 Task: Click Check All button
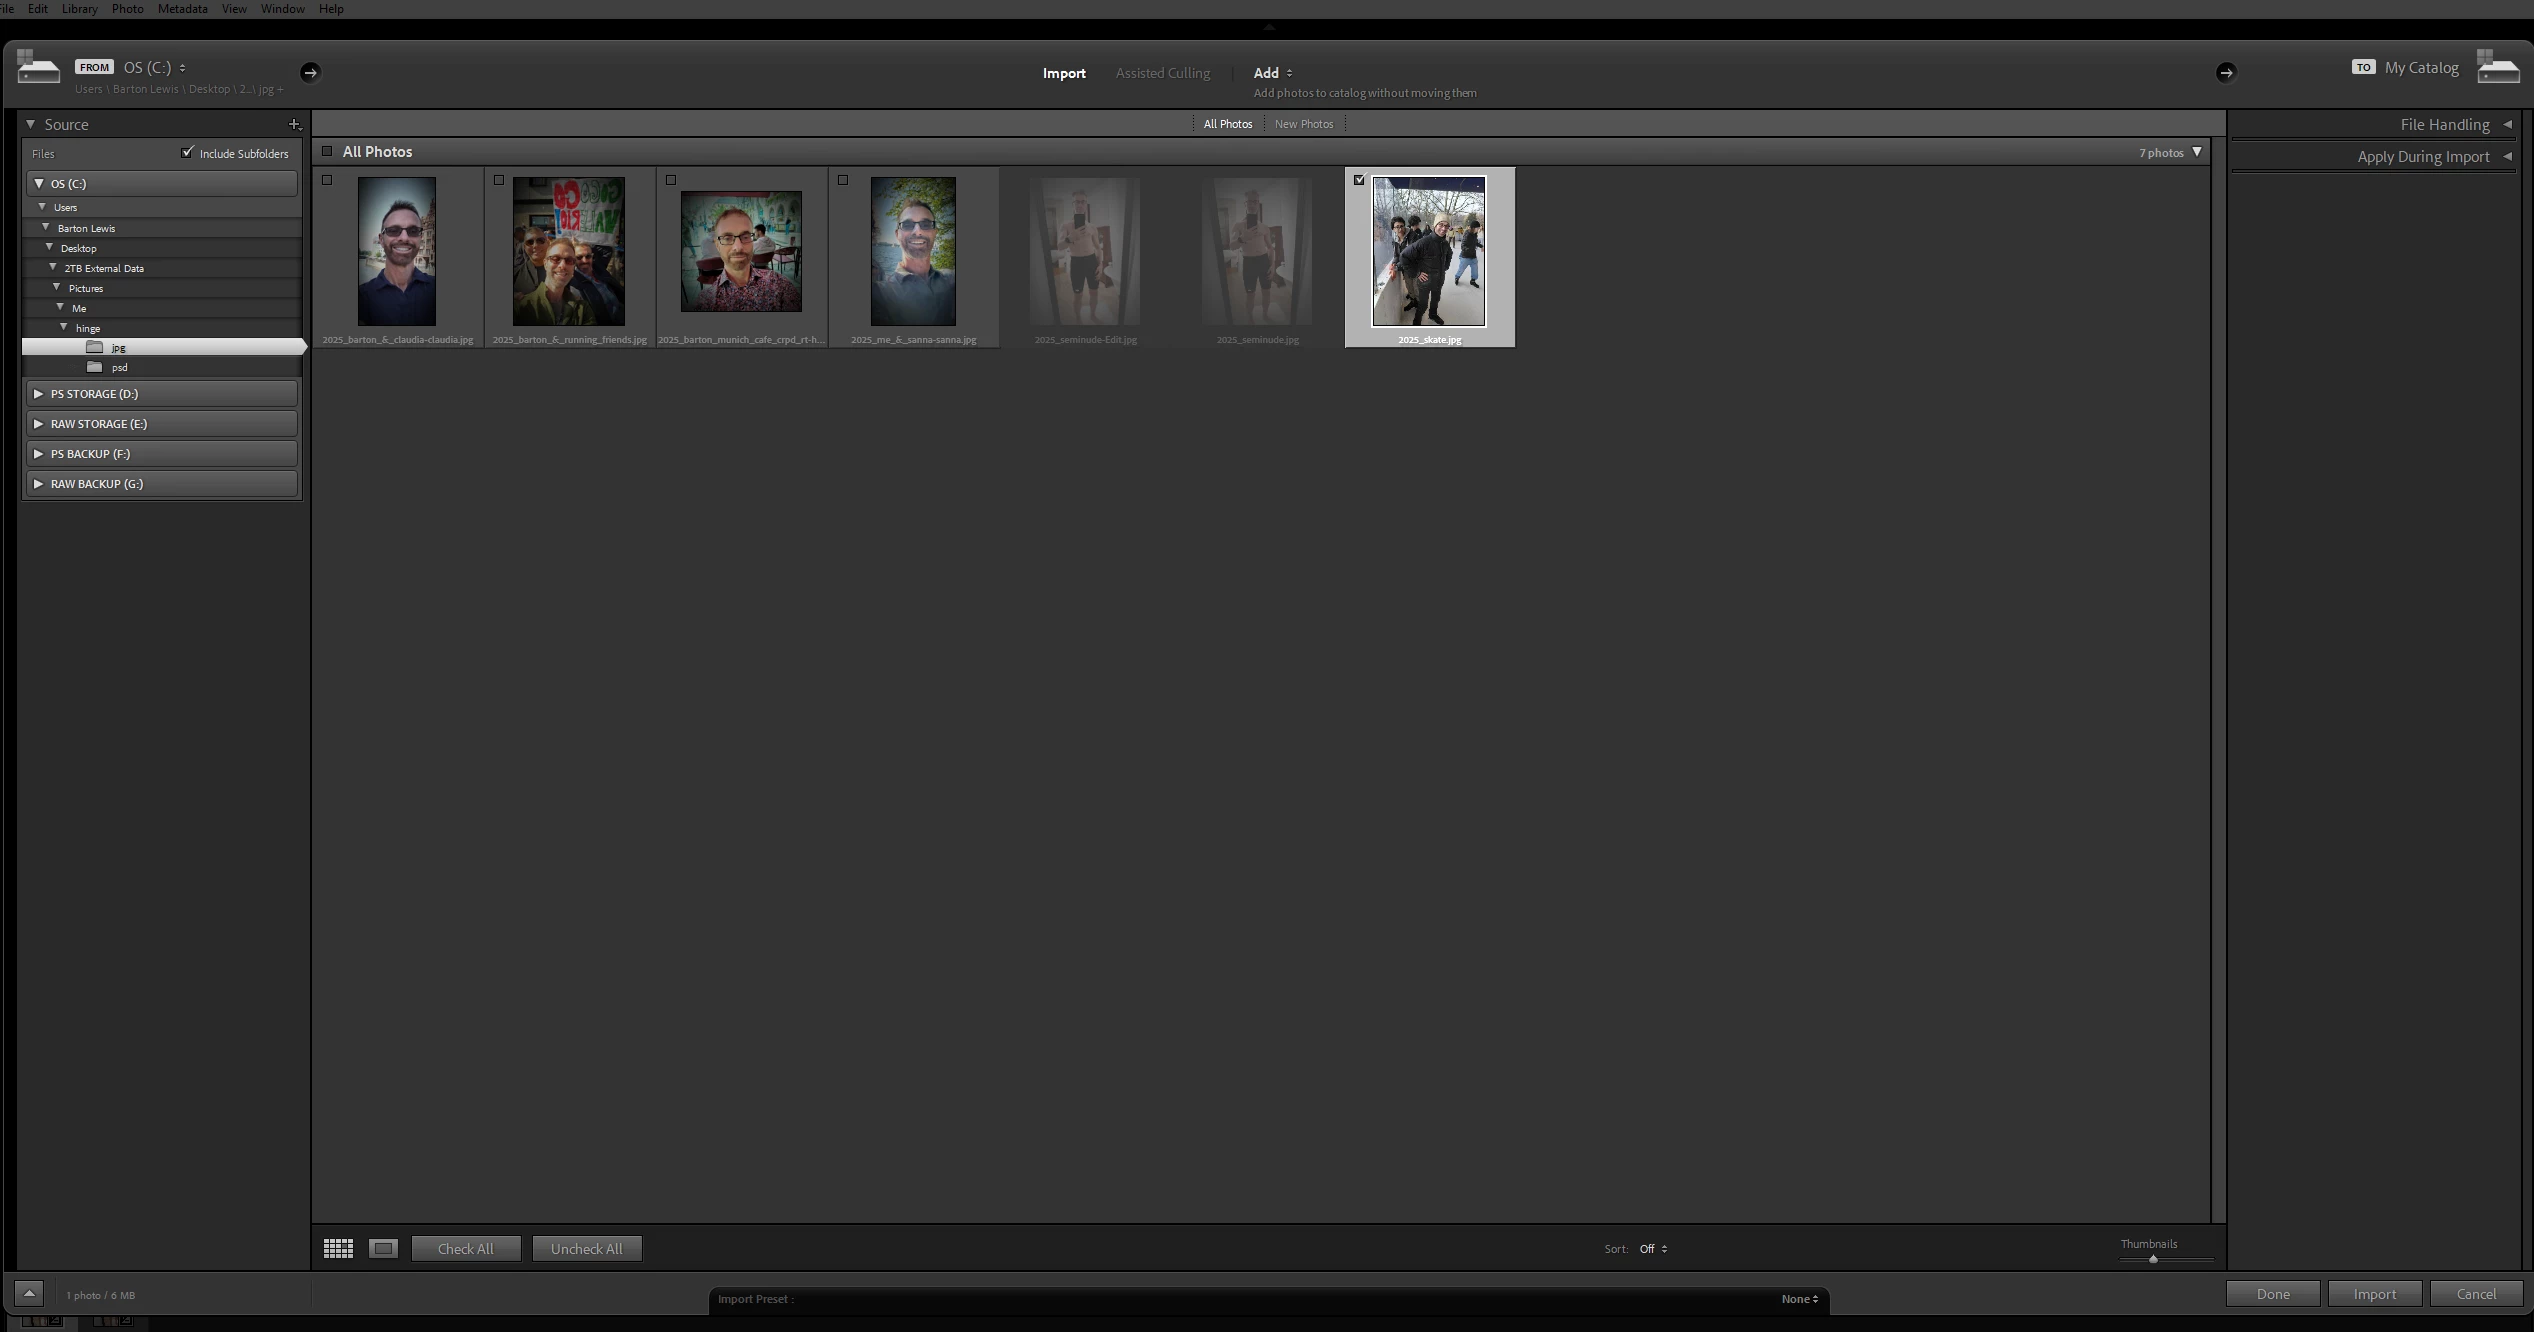point(466,1248)
